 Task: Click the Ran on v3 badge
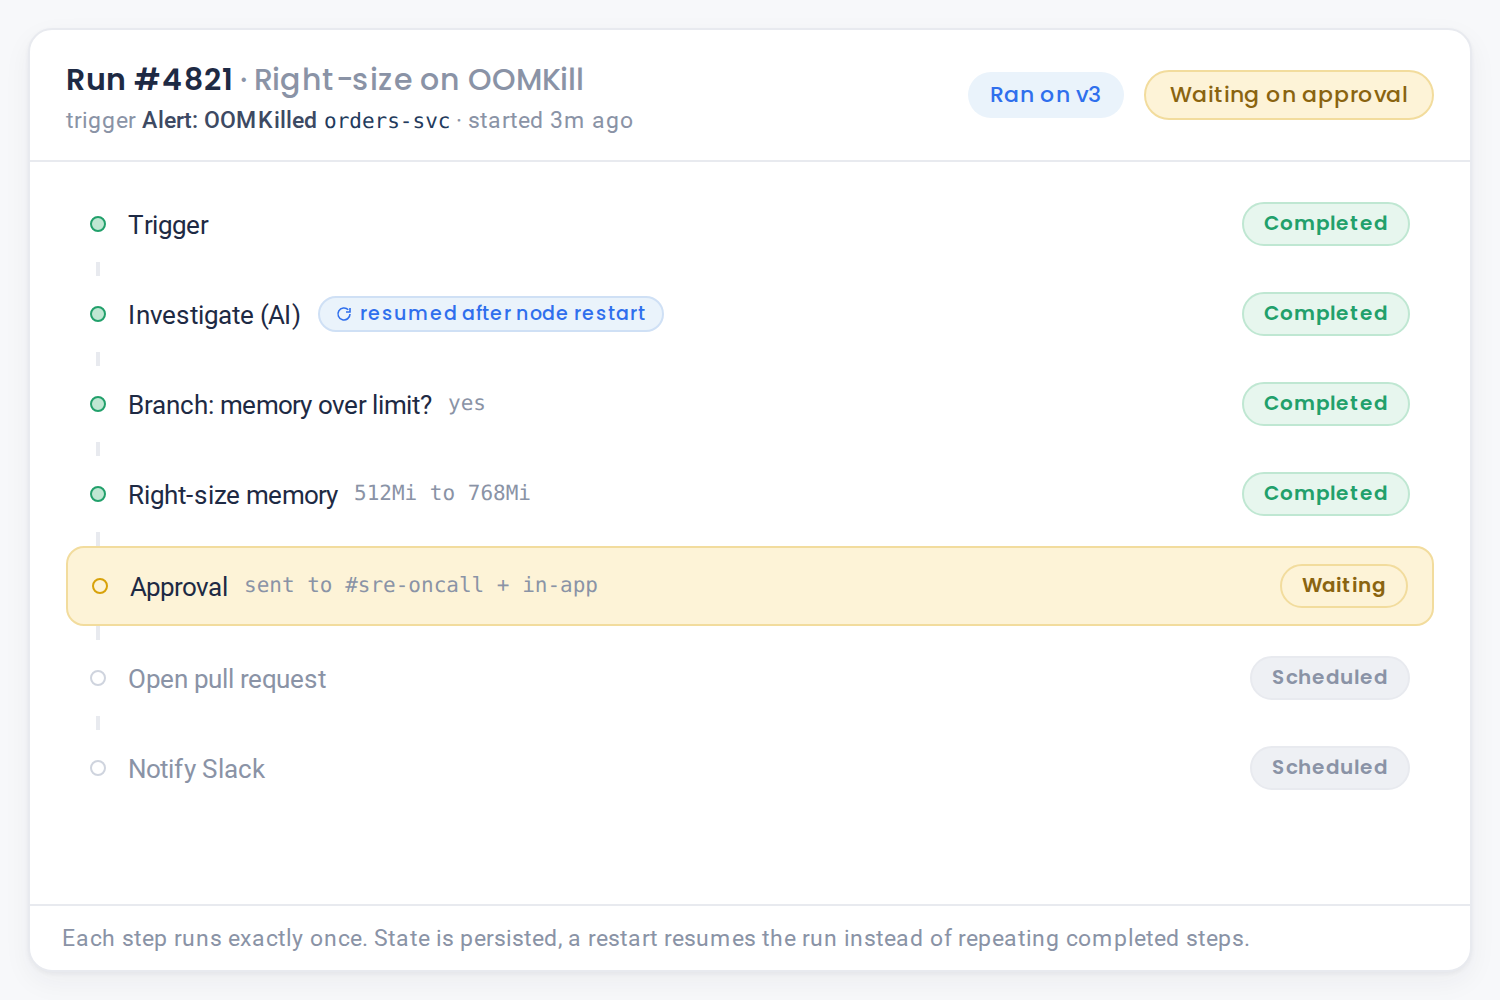[x=1045, y=95]
